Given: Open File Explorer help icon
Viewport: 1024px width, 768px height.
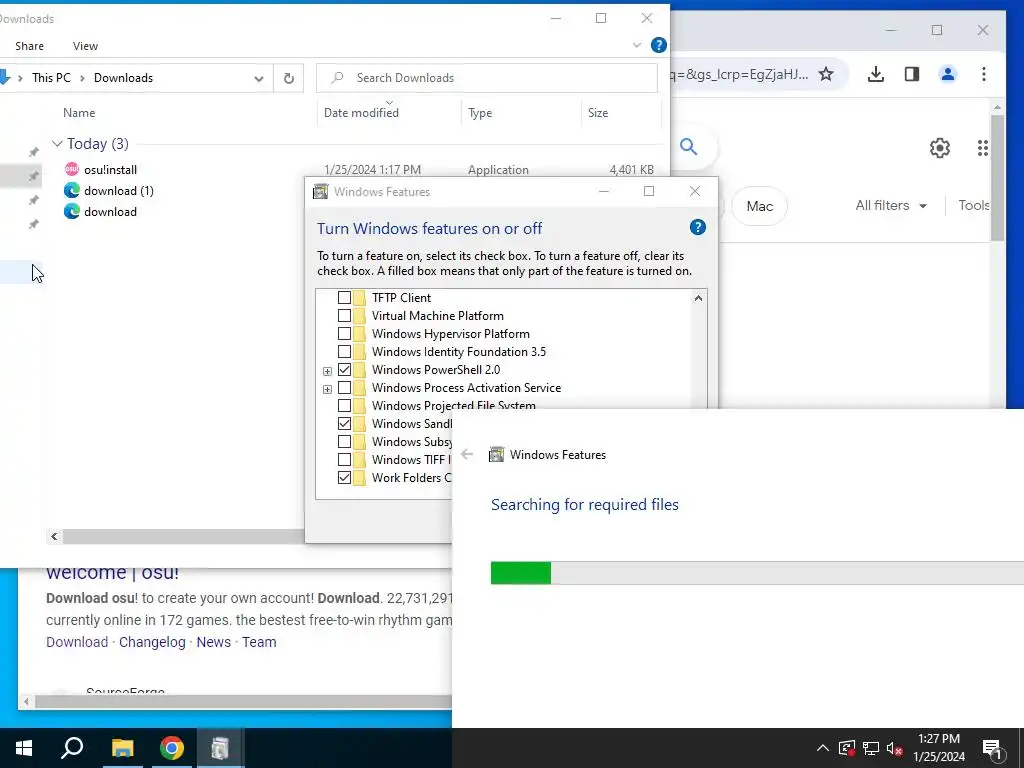Looking at the screenshot, I should (658, 45).
